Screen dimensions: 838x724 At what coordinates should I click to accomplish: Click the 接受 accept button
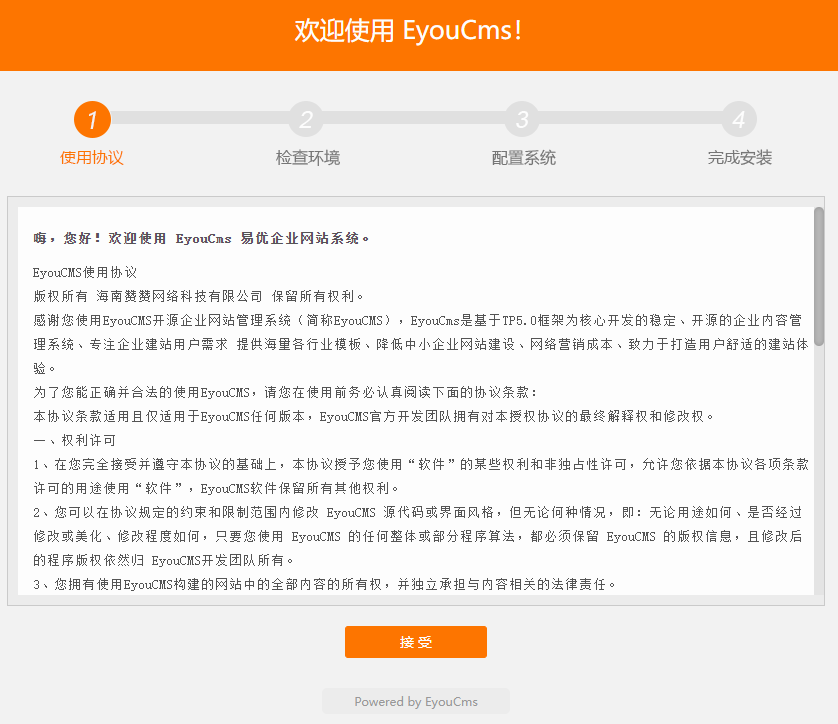[x=416, y=642]
